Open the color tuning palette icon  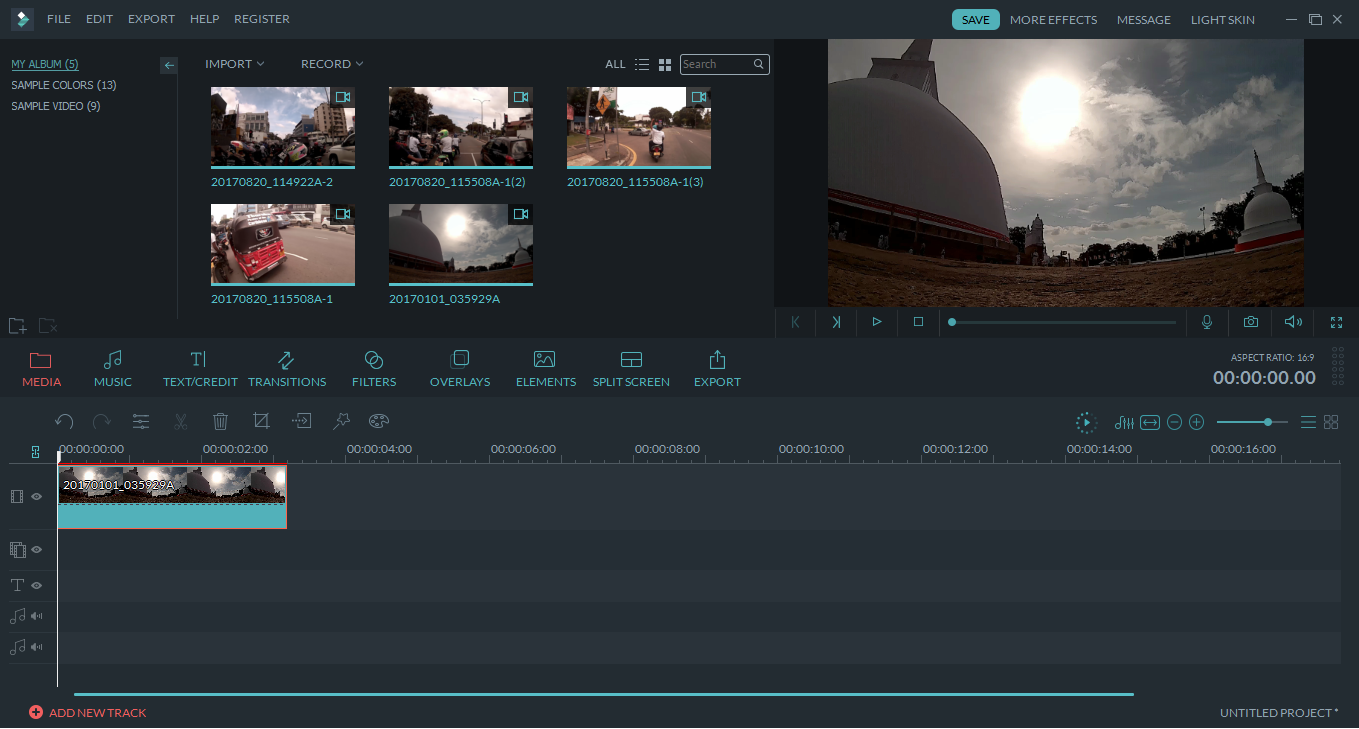(378, 421)
